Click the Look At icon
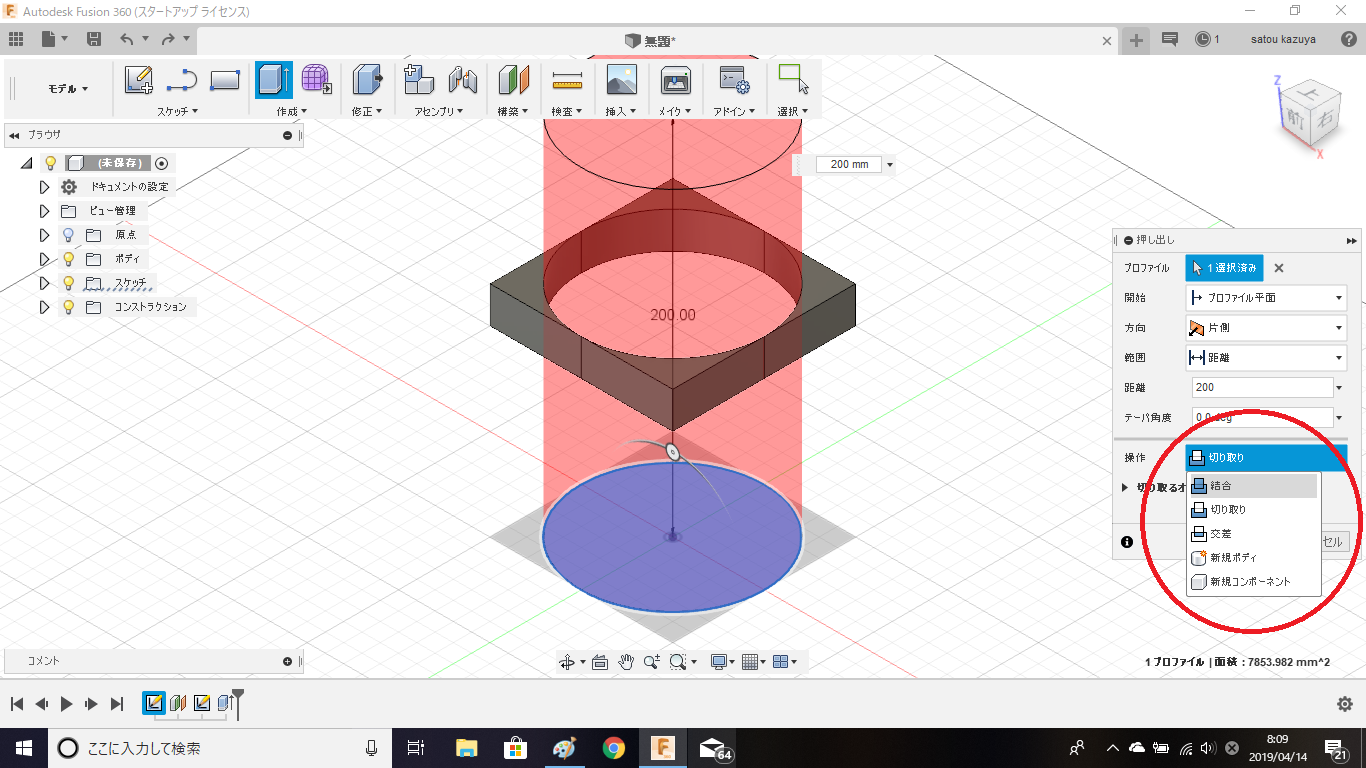Screen dimensions: 1366x768 [600, 662]
